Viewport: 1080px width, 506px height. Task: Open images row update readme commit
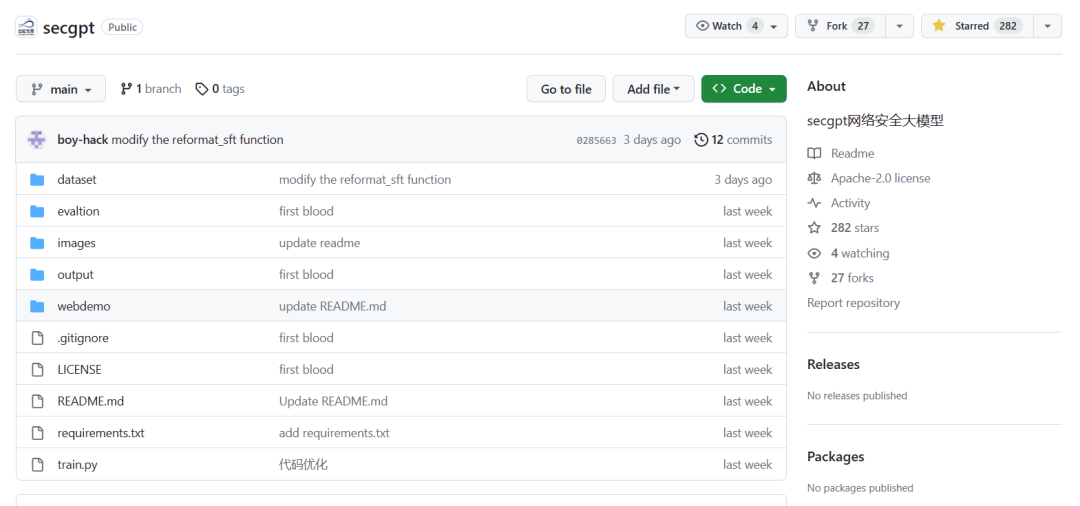[320, 243]
